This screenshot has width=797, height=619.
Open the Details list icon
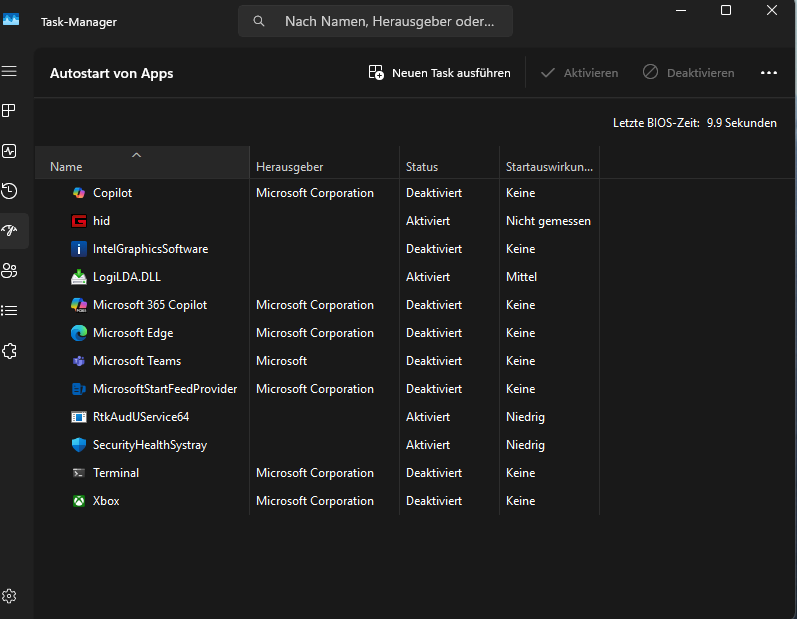pyautogui.click(x=9, y=311)
